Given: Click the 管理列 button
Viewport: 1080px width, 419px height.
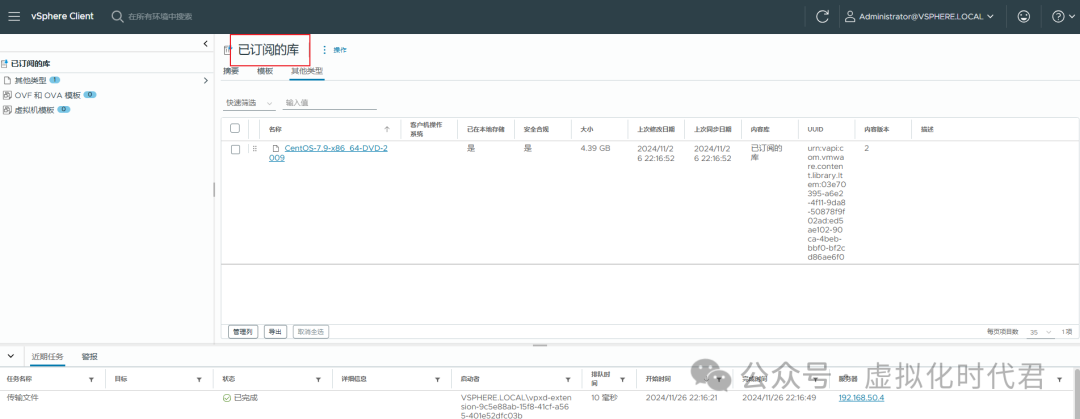Looking at the screenshot, I should (242, 331).
